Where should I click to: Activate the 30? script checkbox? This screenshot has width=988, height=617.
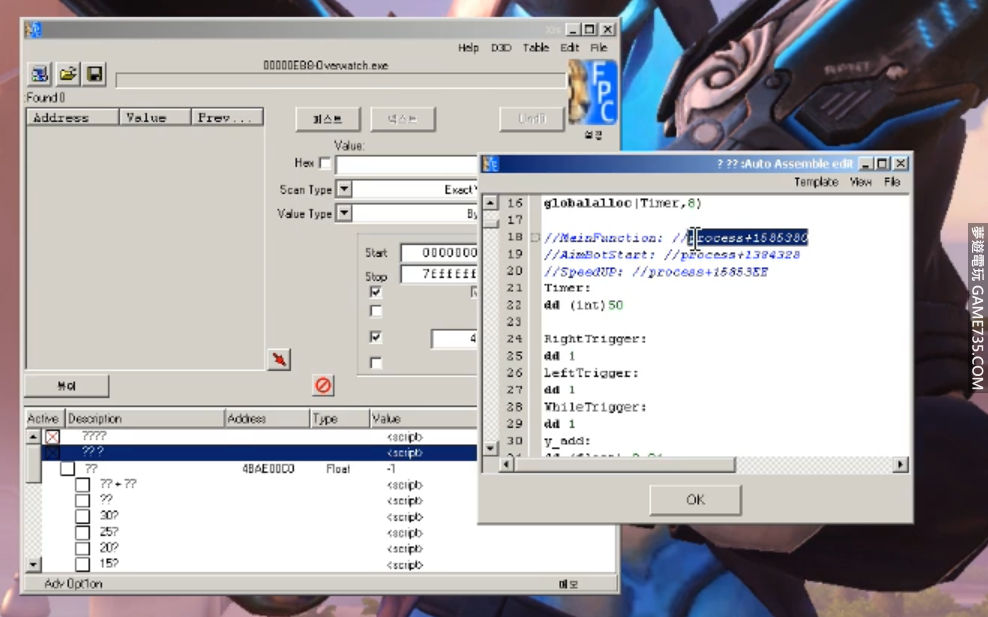tap(83, 516)
